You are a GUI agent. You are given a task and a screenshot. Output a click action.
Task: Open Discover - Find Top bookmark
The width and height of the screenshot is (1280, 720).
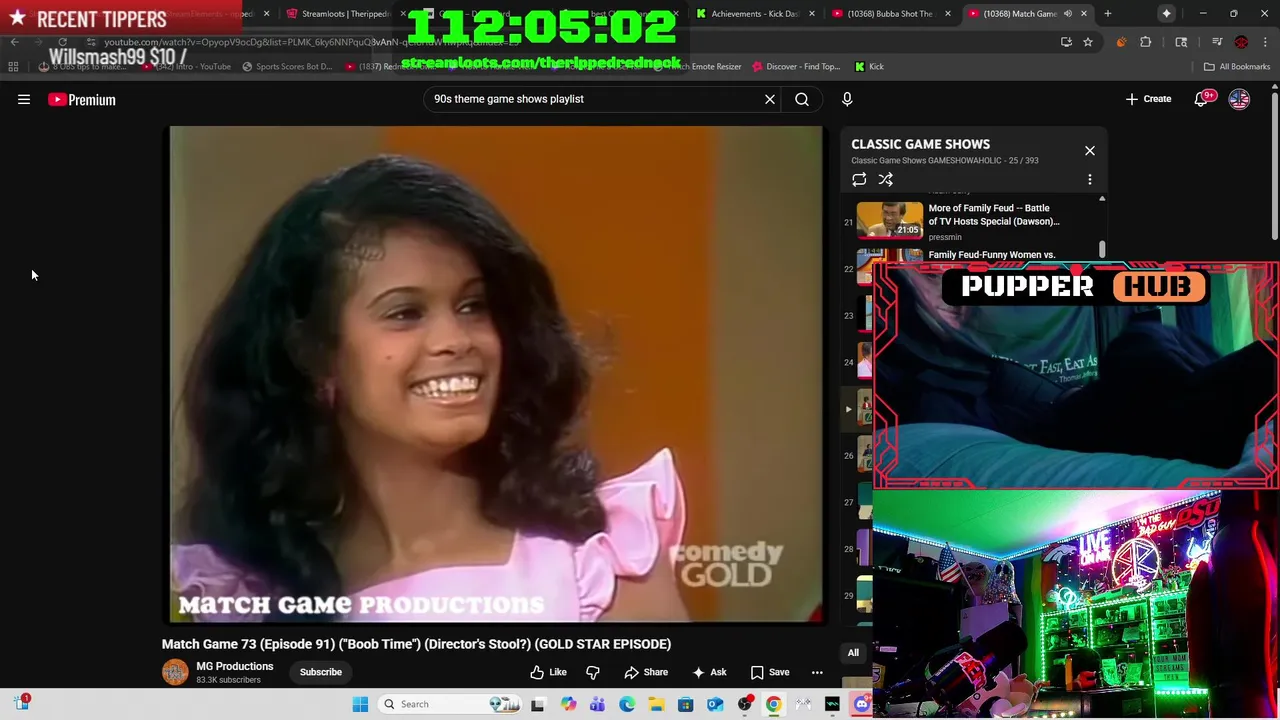tap(796, 67)
